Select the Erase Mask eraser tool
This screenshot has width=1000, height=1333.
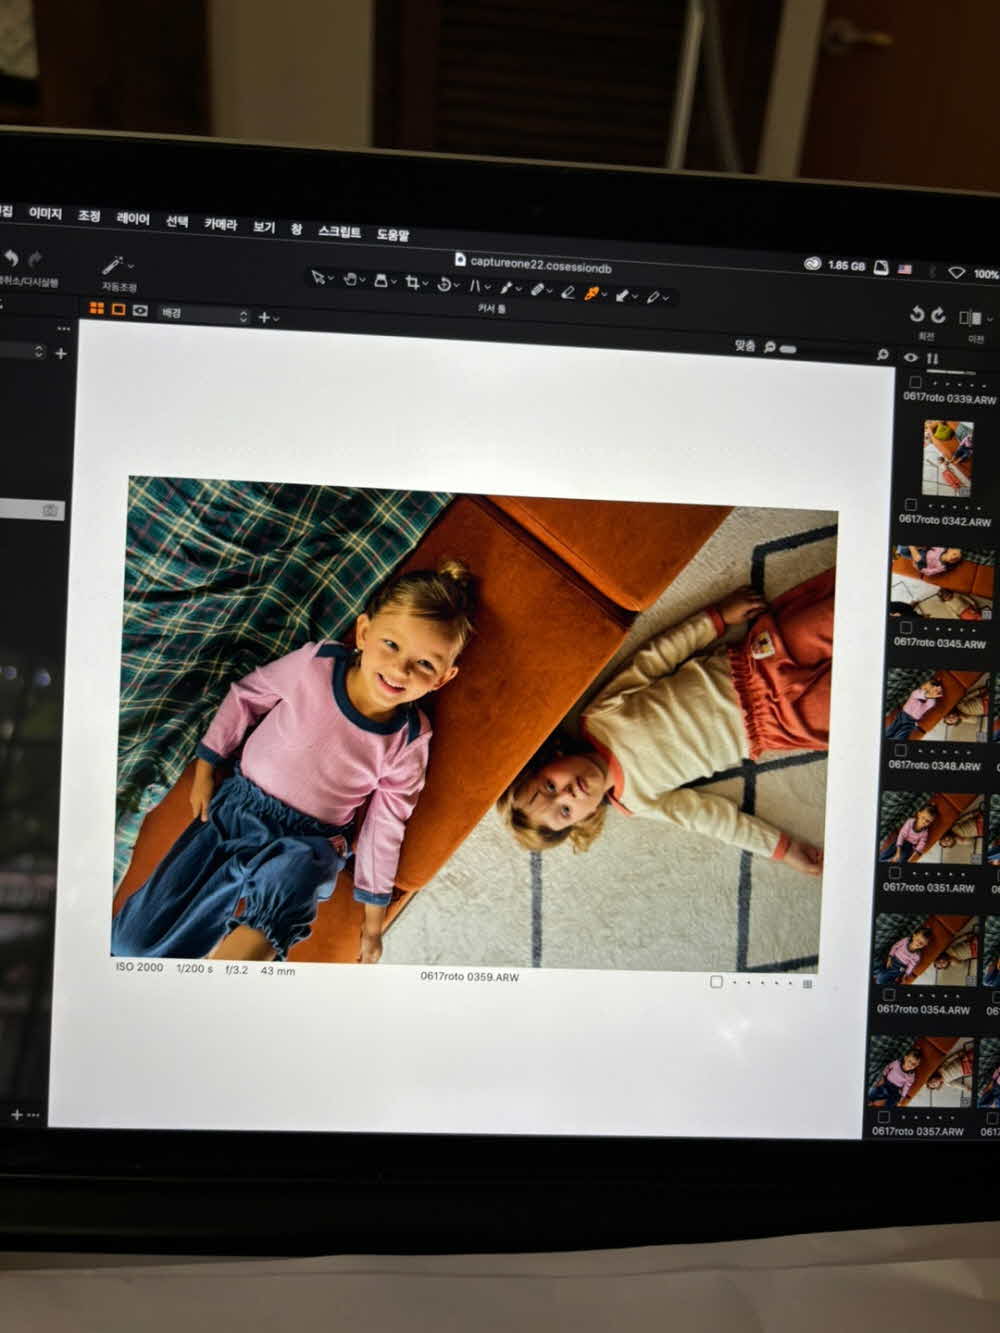pos(567,292)
